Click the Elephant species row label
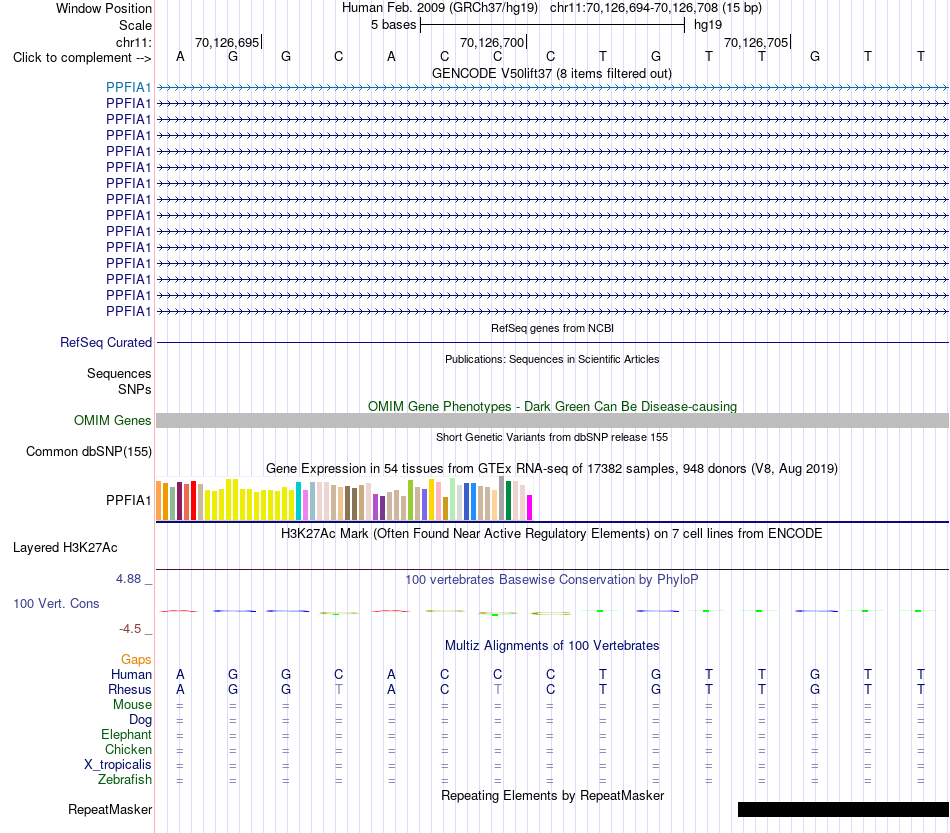 point(126,735)
